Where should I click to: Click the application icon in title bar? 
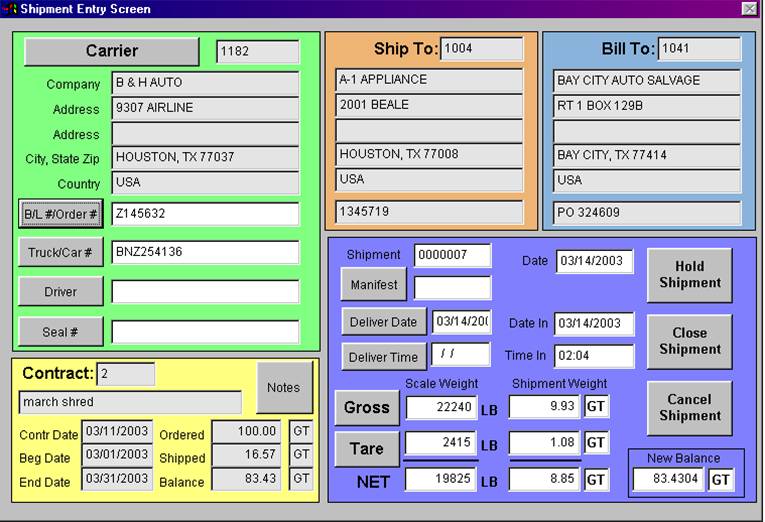(x=11, y=9)
